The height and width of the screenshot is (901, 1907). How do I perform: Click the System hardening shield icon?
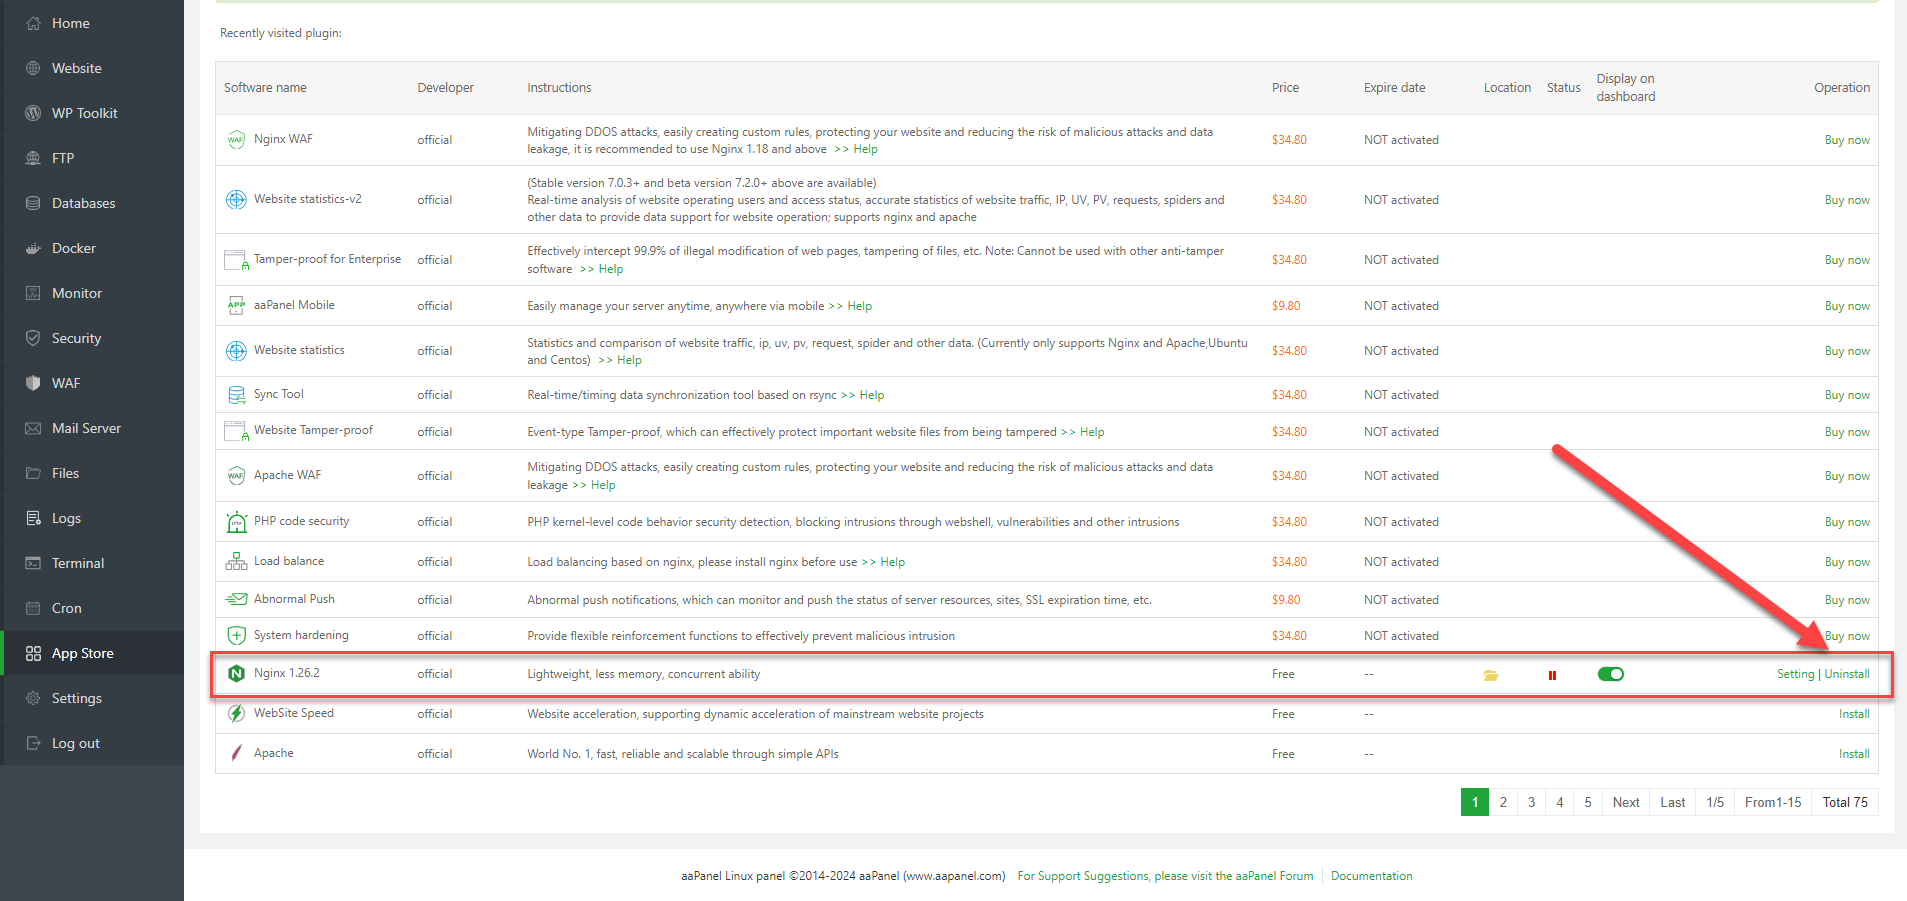[x=236, y=635]
